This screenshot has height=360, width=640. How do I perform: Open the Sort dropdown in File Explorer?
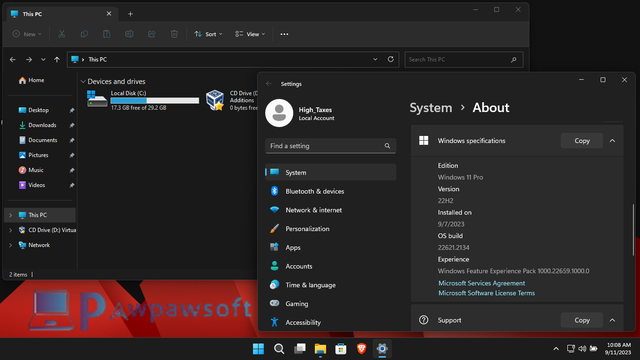(208, 34)
